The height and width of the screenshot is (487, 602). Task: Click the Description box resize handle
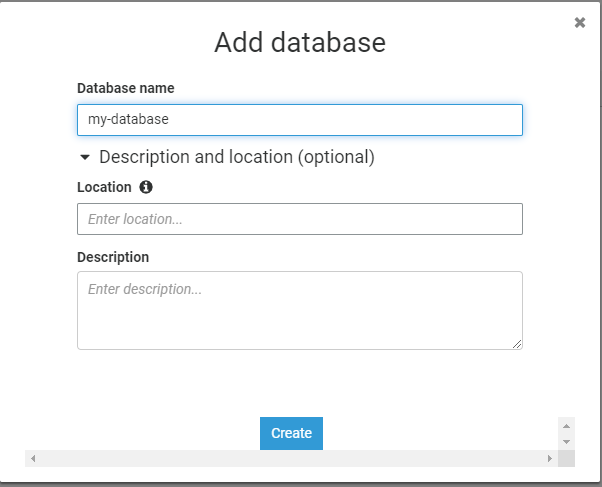pyautogui.click(x=517, y=344)
